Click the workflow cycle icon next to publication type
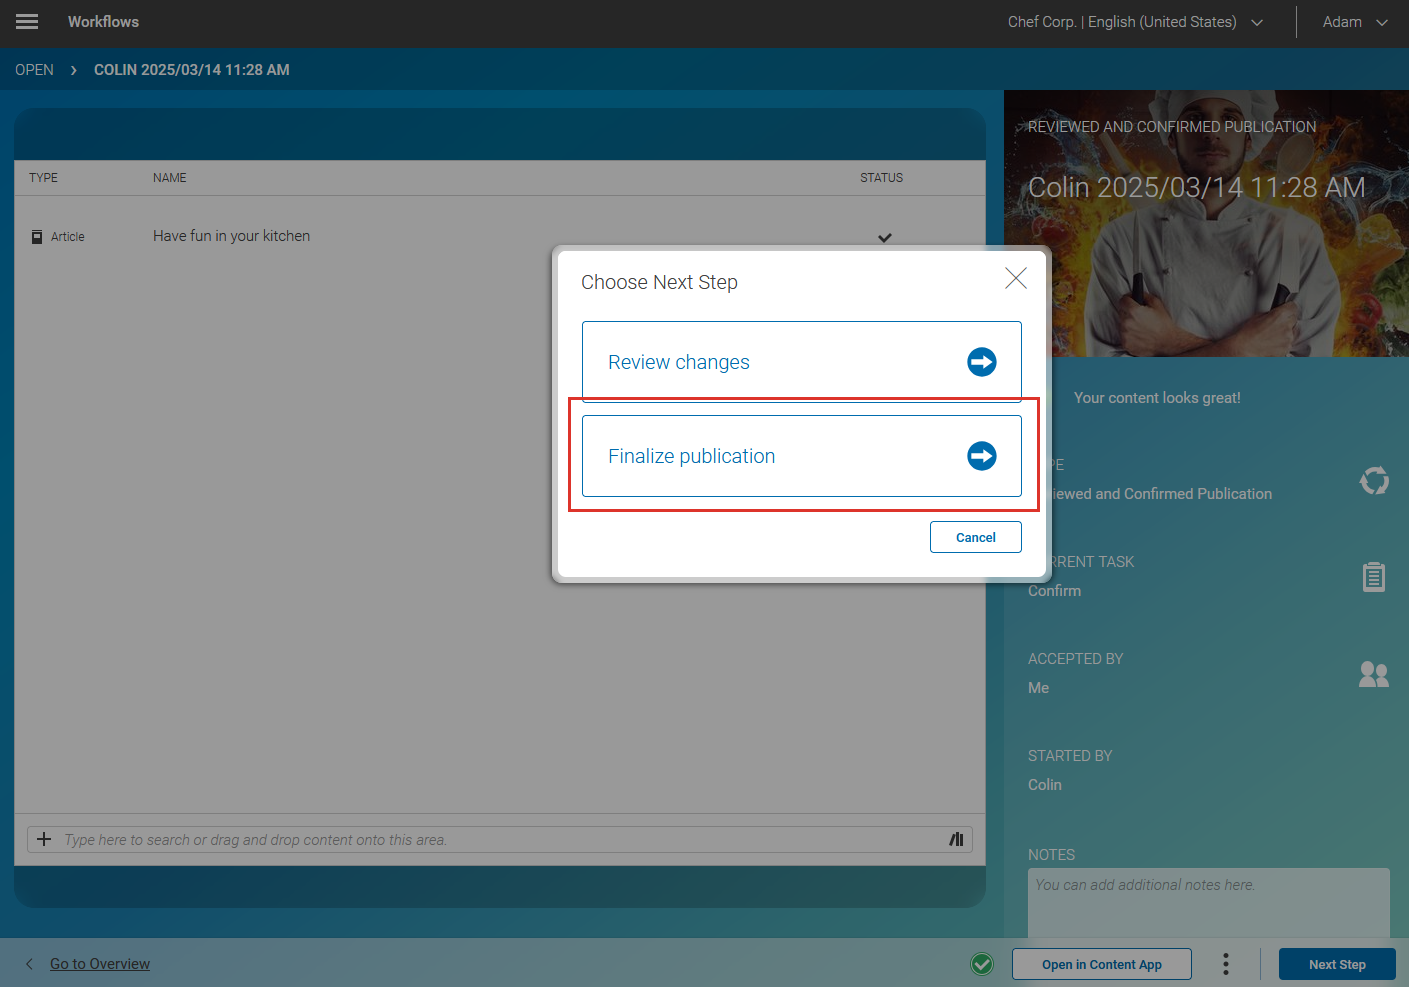Image resolution: width=1409 pixels, height=987 pixels. (1374, 480)
